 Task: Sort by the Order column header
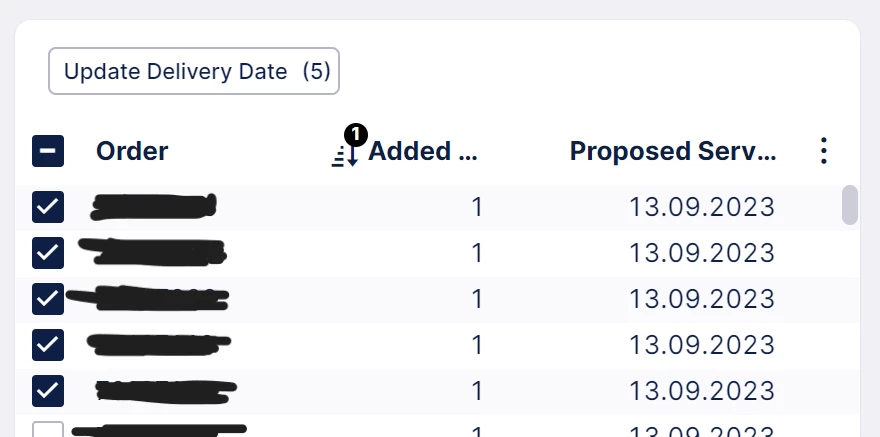(132, 151)
